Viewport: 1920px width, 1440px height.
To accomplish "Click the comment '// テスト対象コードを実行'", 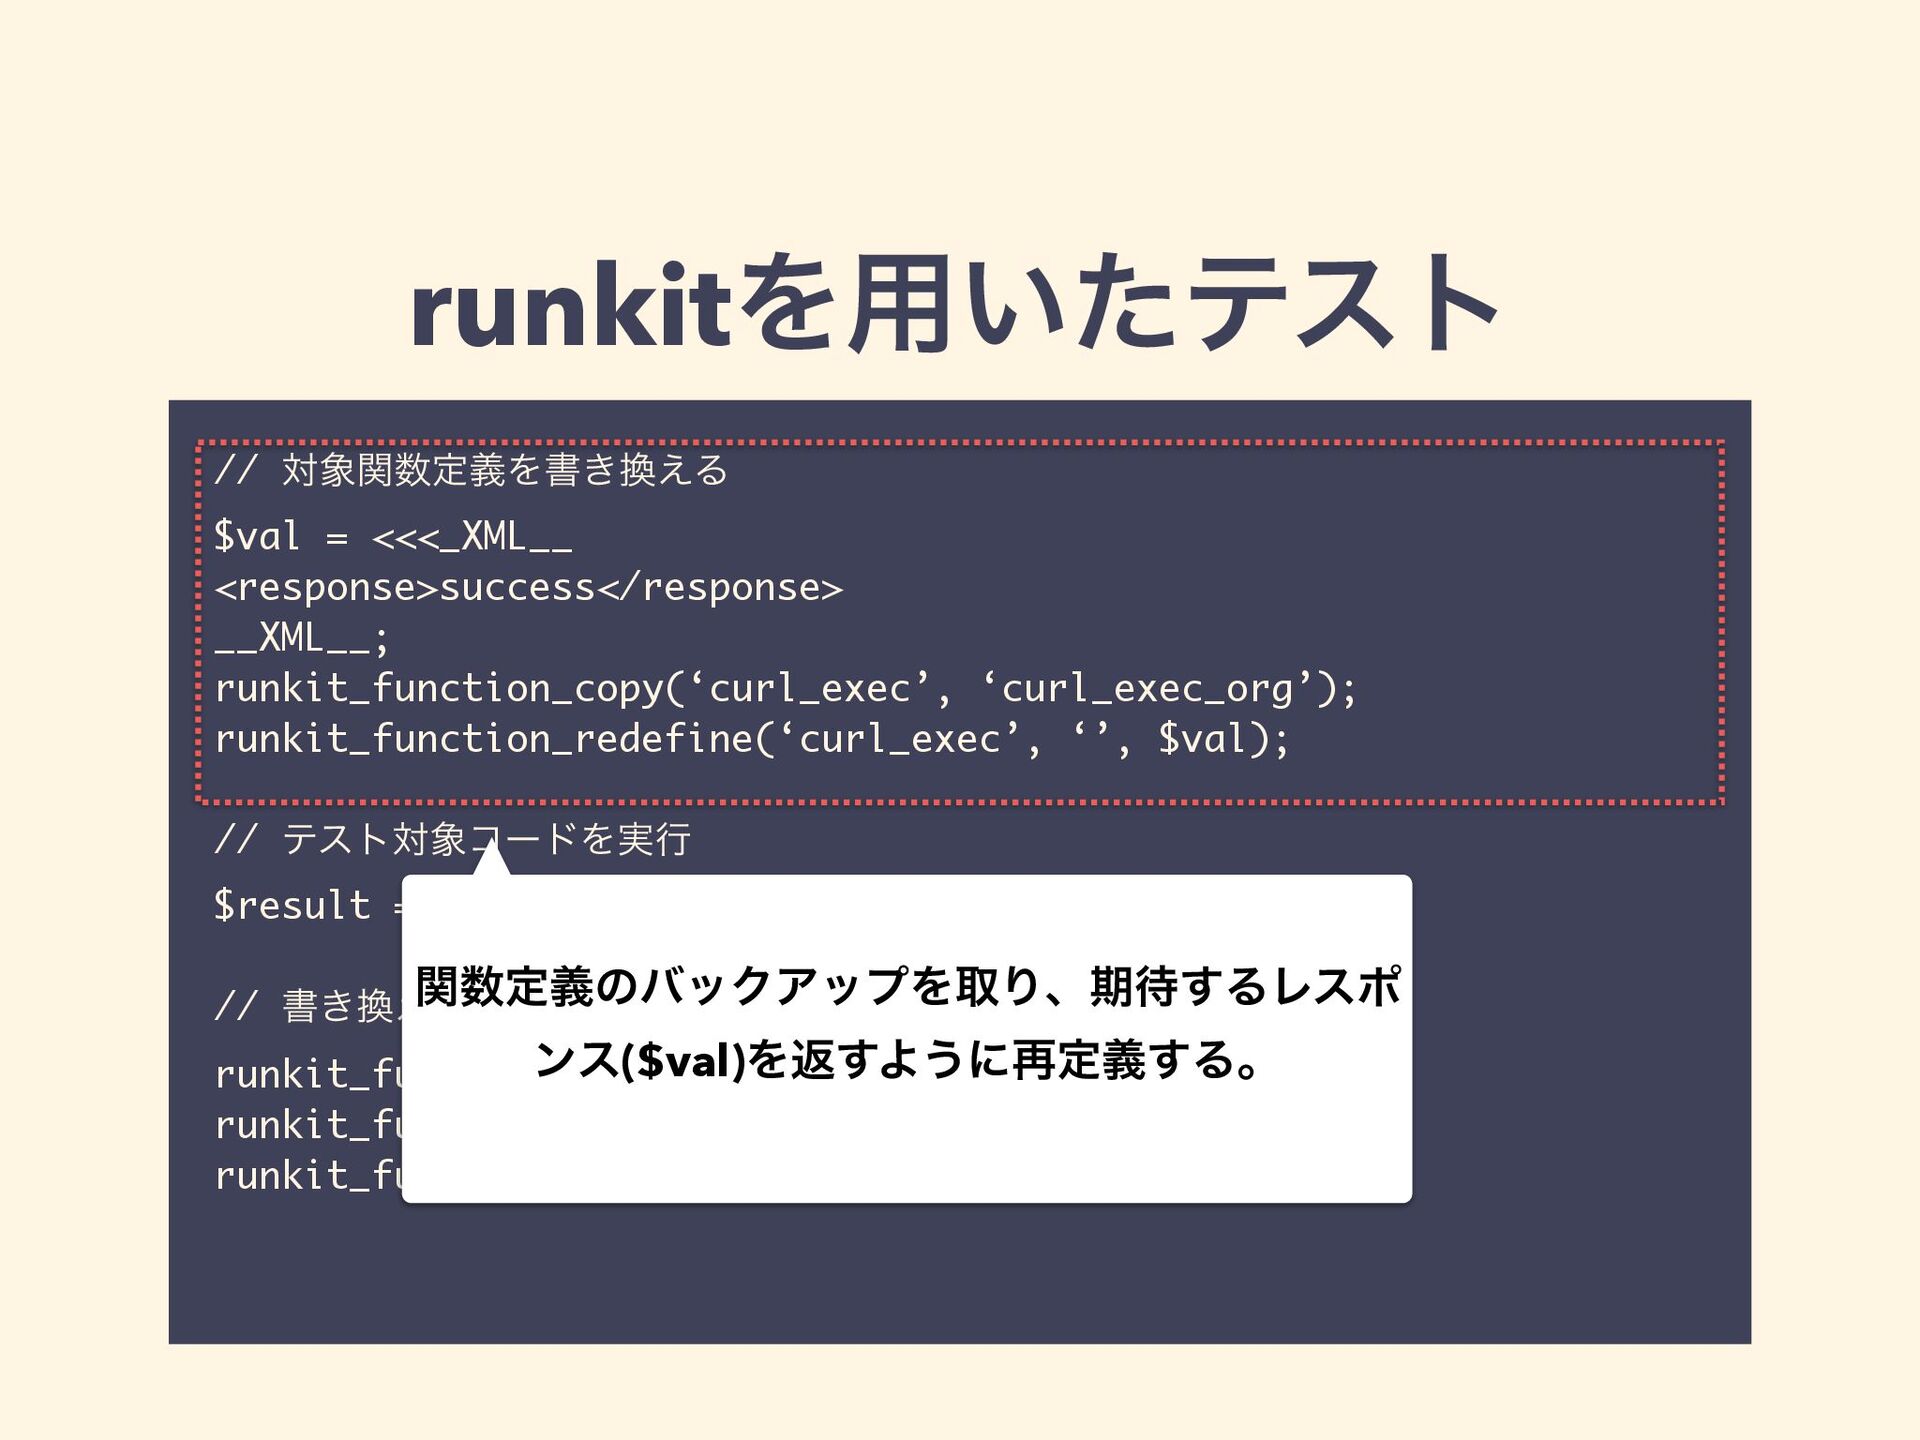I will 453,838.
